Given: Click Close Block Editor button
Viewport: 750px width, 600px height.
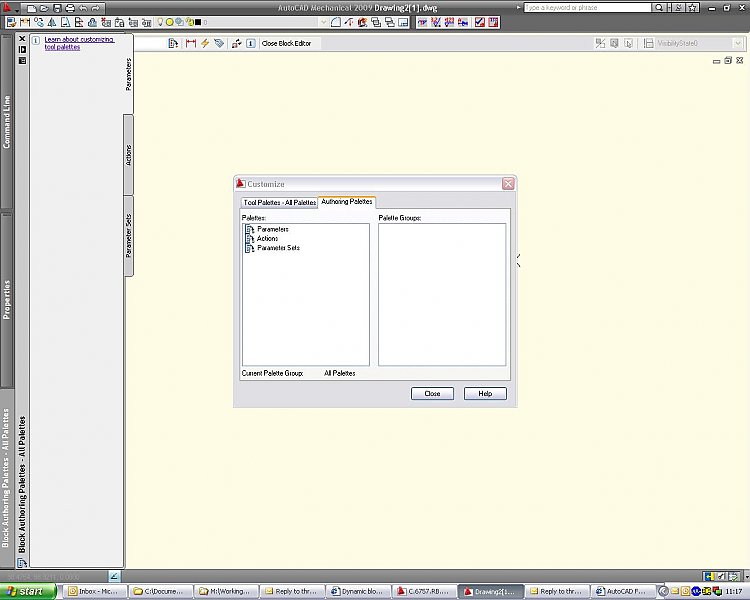Looking at the screenshot, I should coord(286,44).
